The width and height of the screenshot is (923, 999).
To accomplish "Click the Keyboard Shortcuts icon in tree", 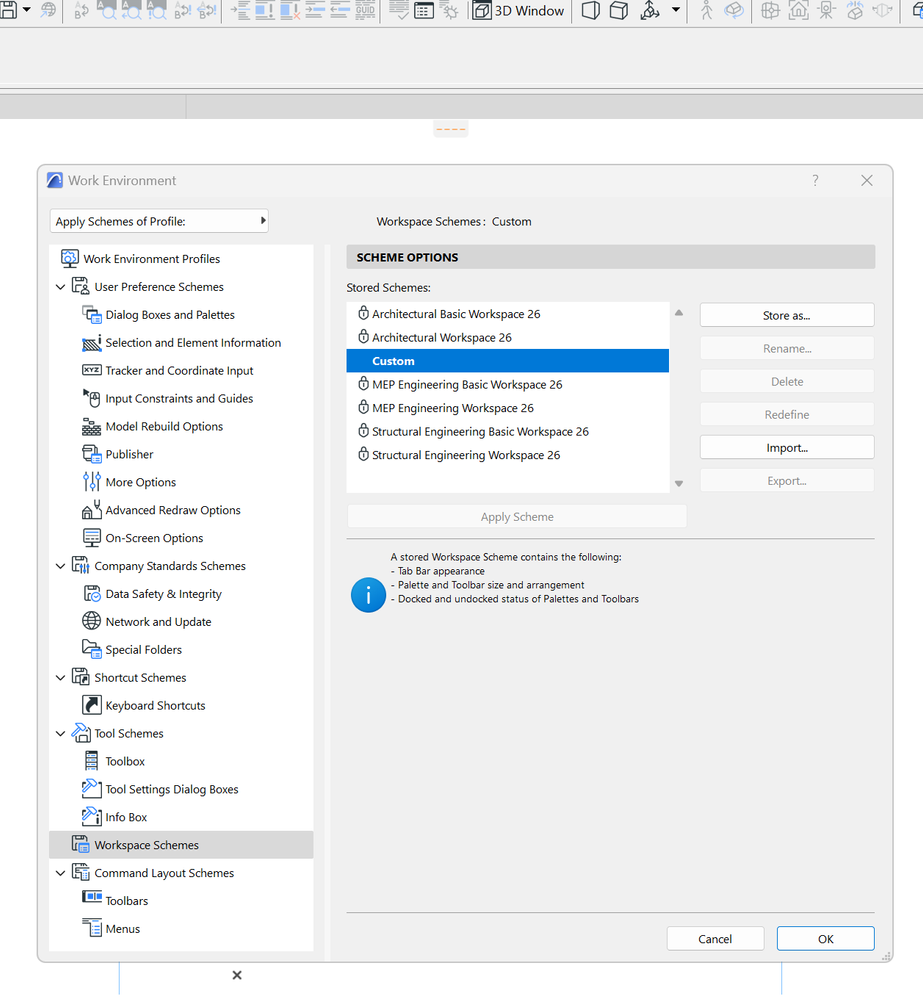I will tap(92, 705).
